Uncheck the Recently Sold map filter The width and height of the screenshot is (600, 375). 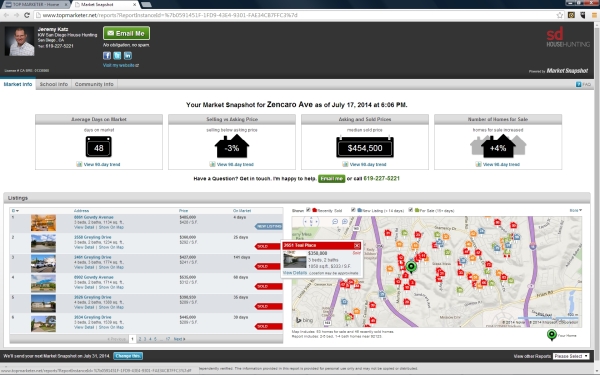point(308,210)
